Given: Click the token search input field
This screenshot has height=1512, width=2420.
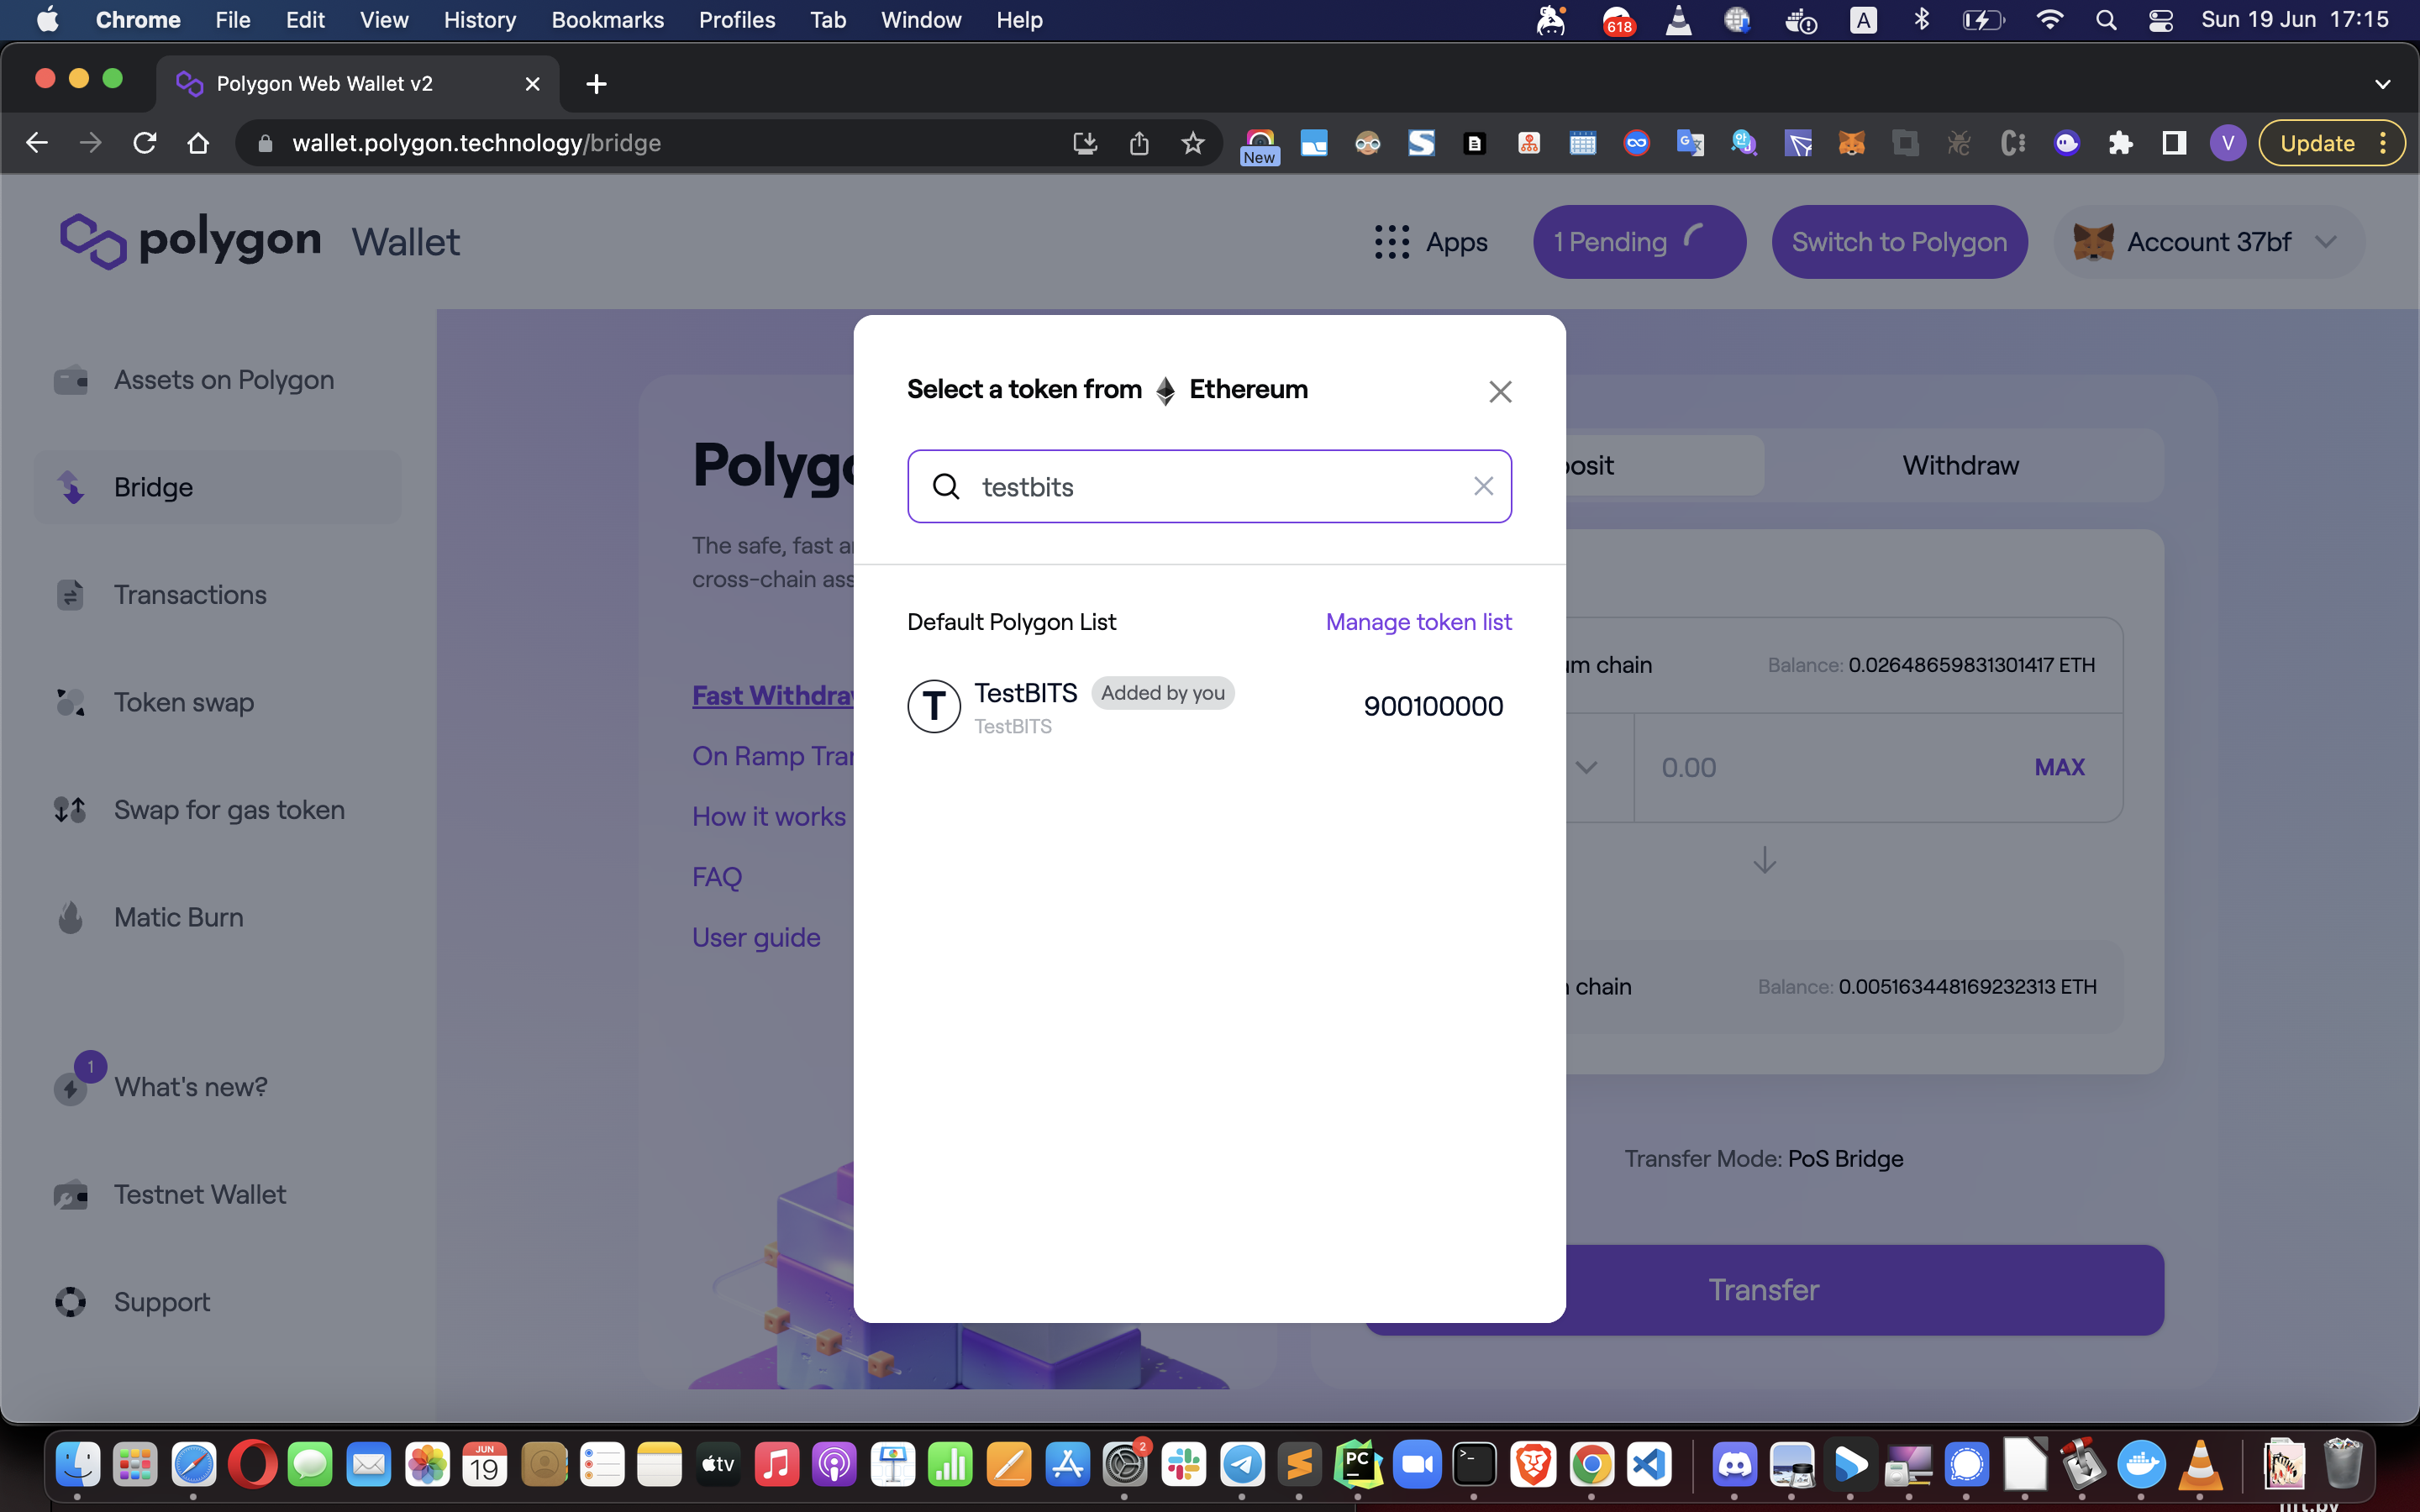Looking at the screenshot, I should pyautogui.click(x=1208, y=486).
